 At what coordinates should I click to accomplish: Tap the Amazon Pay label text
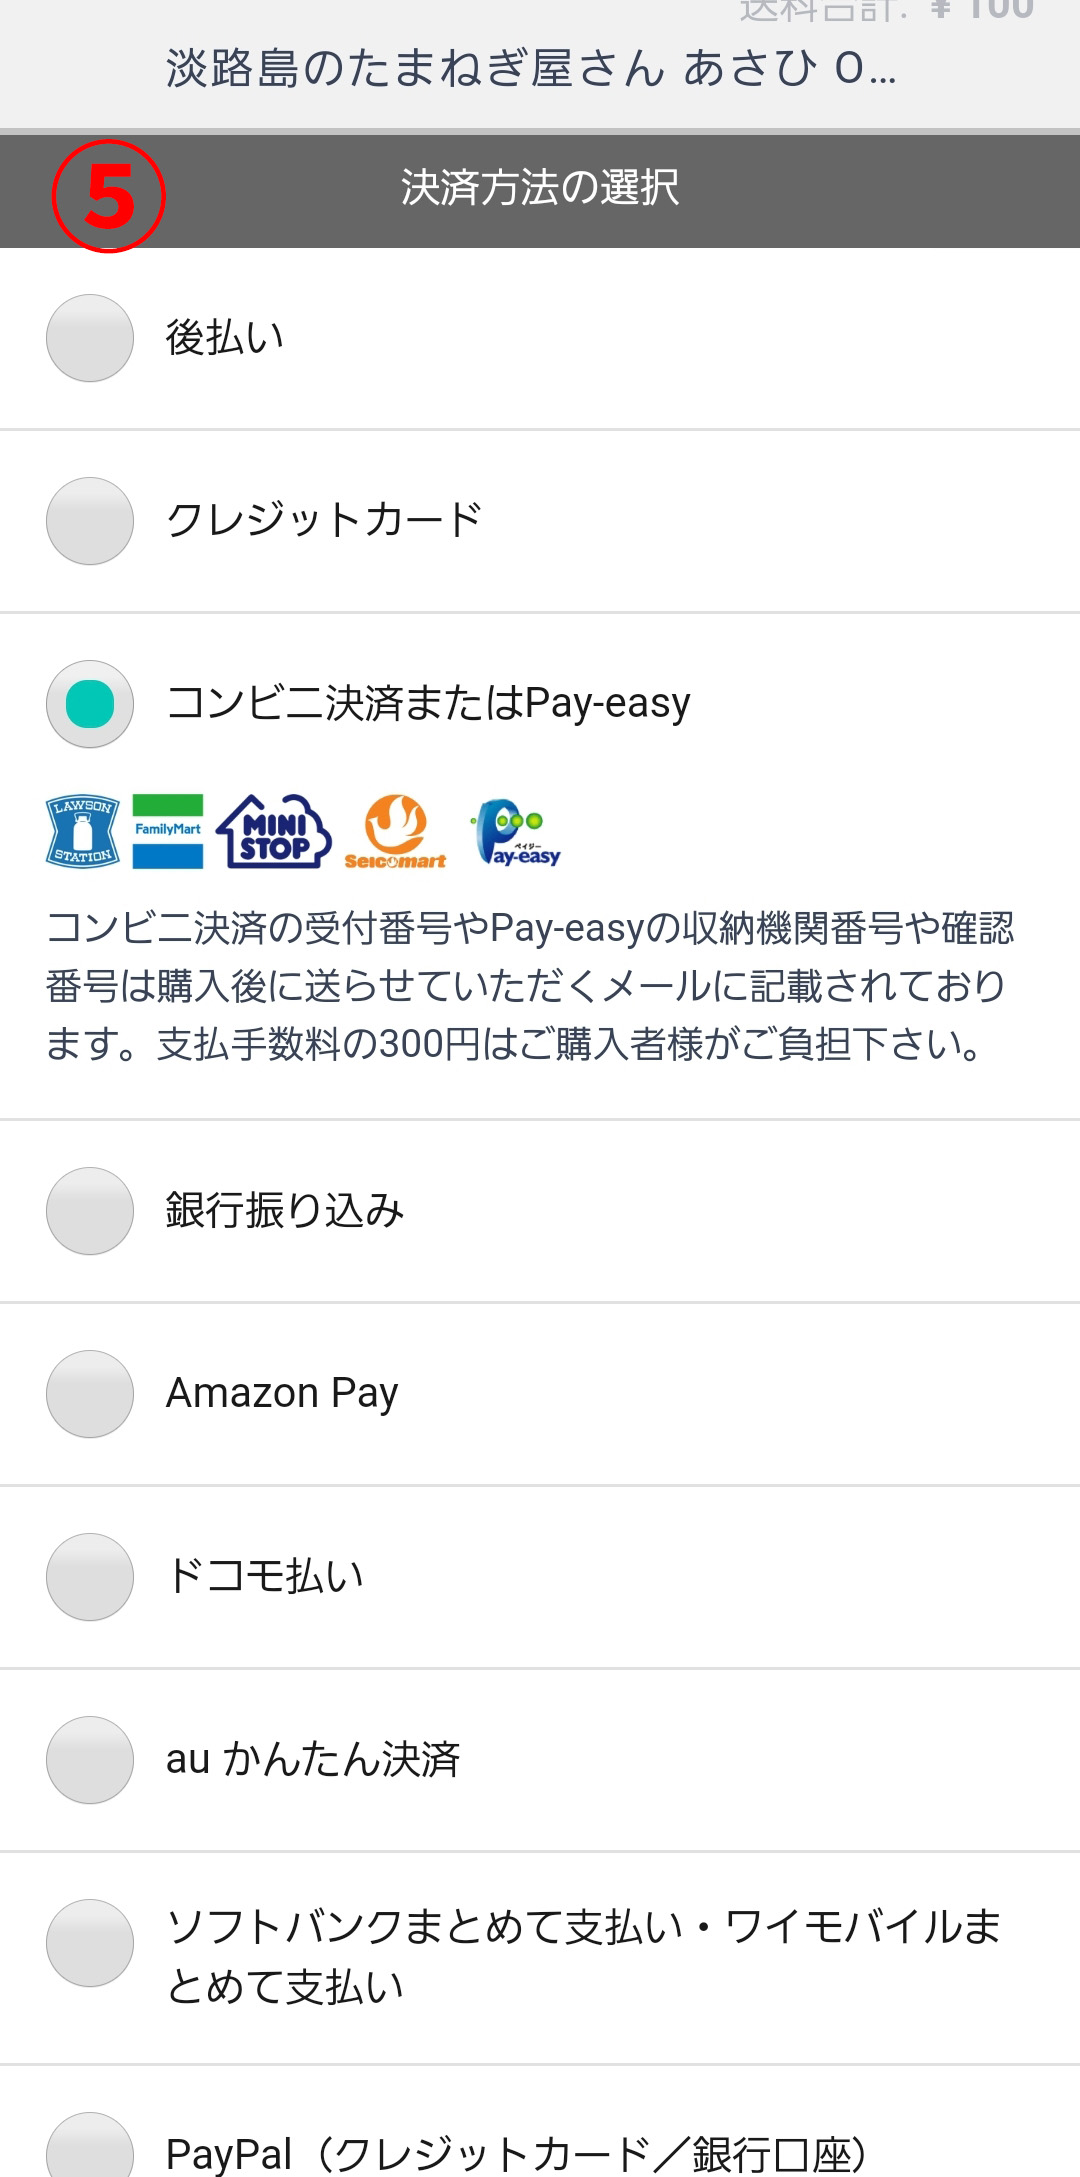click(282, 1394)
